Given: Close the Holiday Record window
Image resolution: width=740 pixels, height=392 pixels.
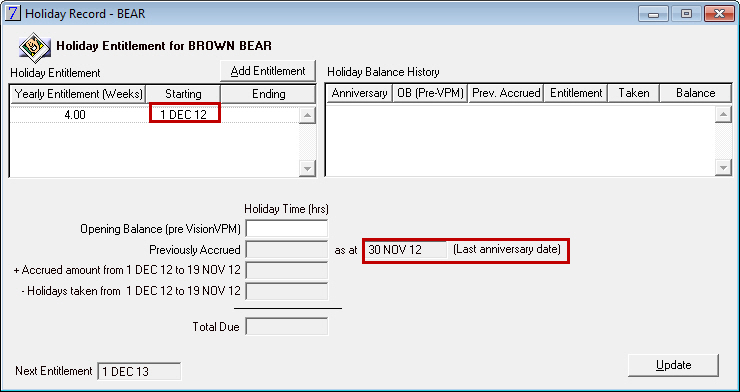Looking at the screenshot, I should pos(719,14).
